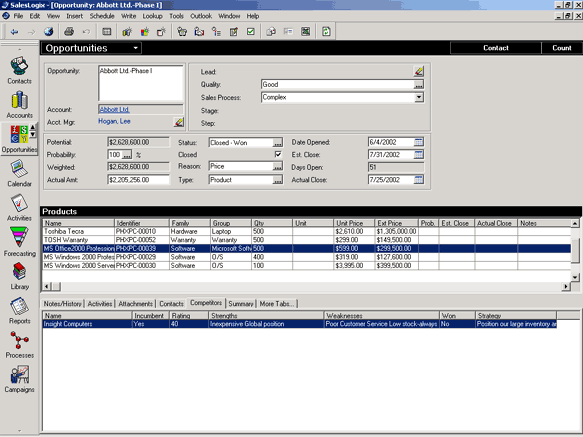Select the PHXPC-00030 product row
The height and width of the screenshot is (437, 583).
[x=307, y=266]
